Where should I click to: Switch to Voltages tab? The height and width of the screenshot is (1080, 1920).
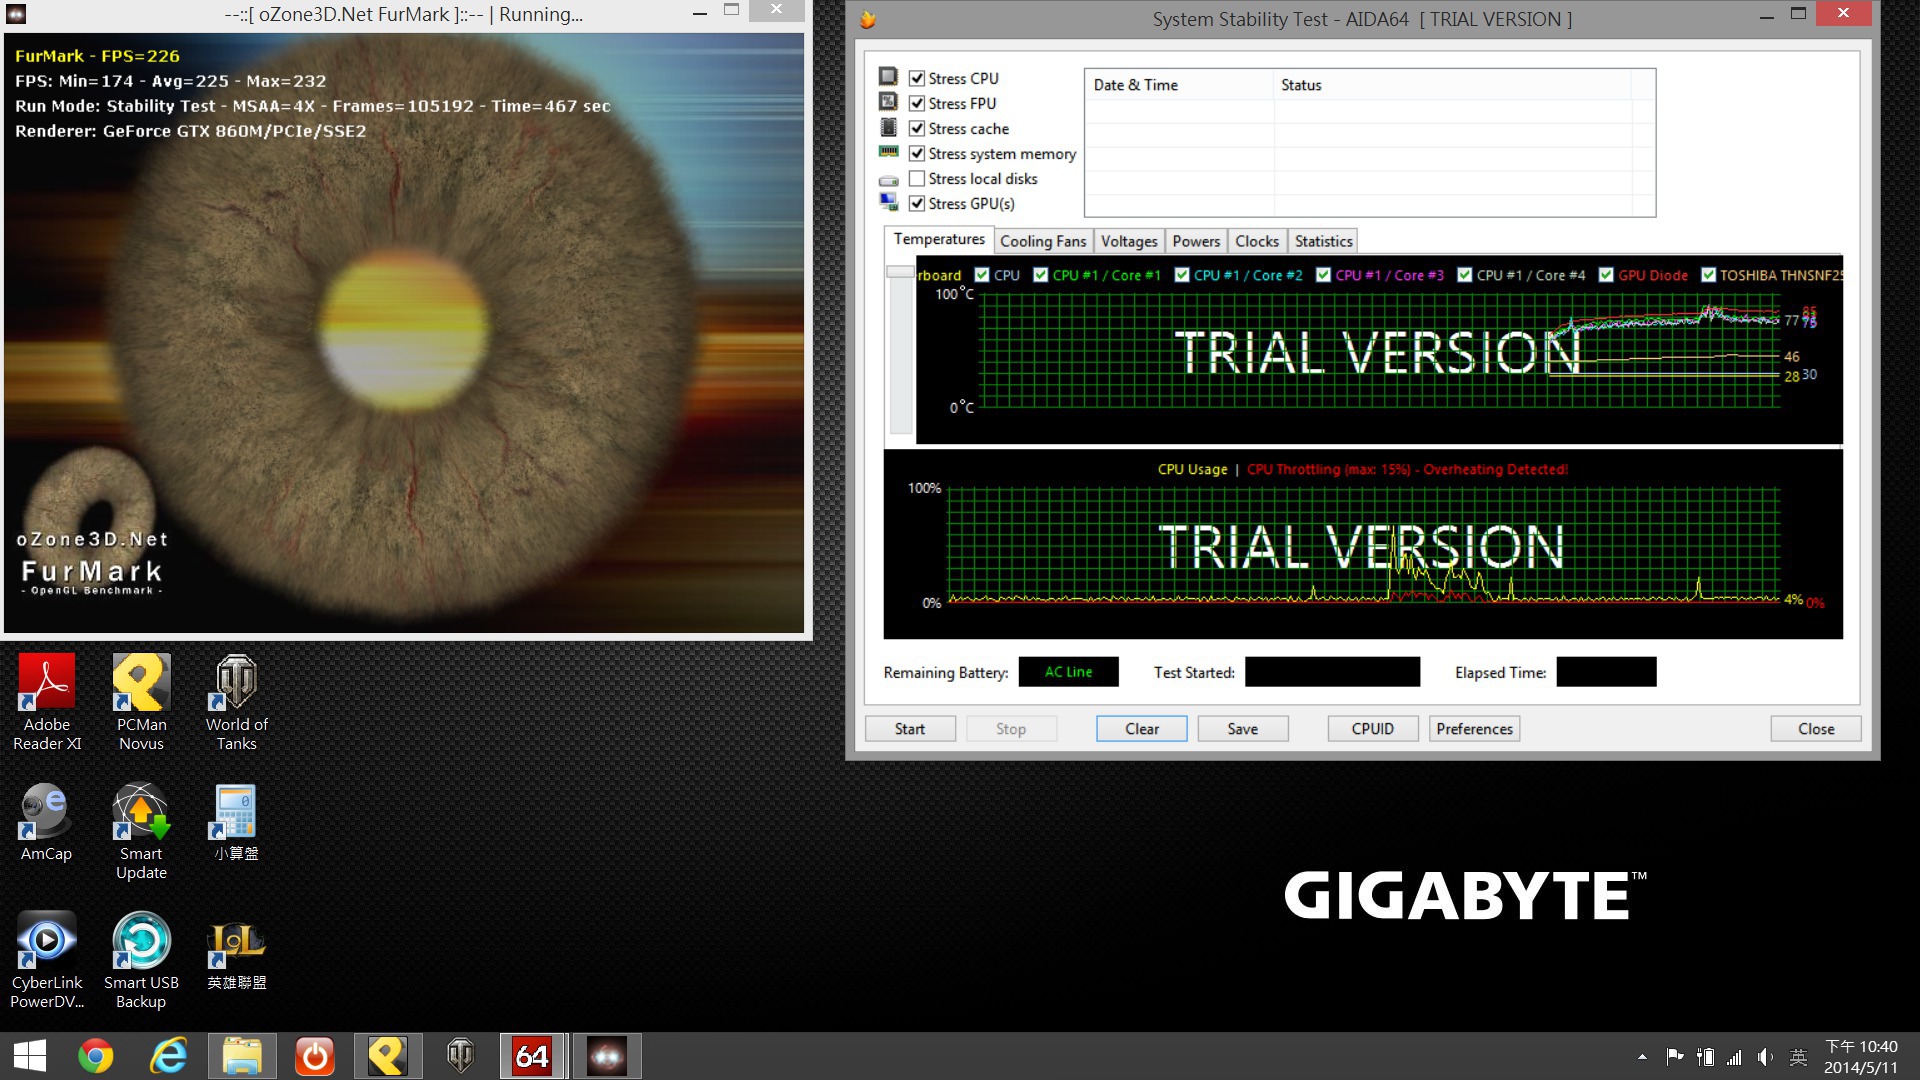1129,241
